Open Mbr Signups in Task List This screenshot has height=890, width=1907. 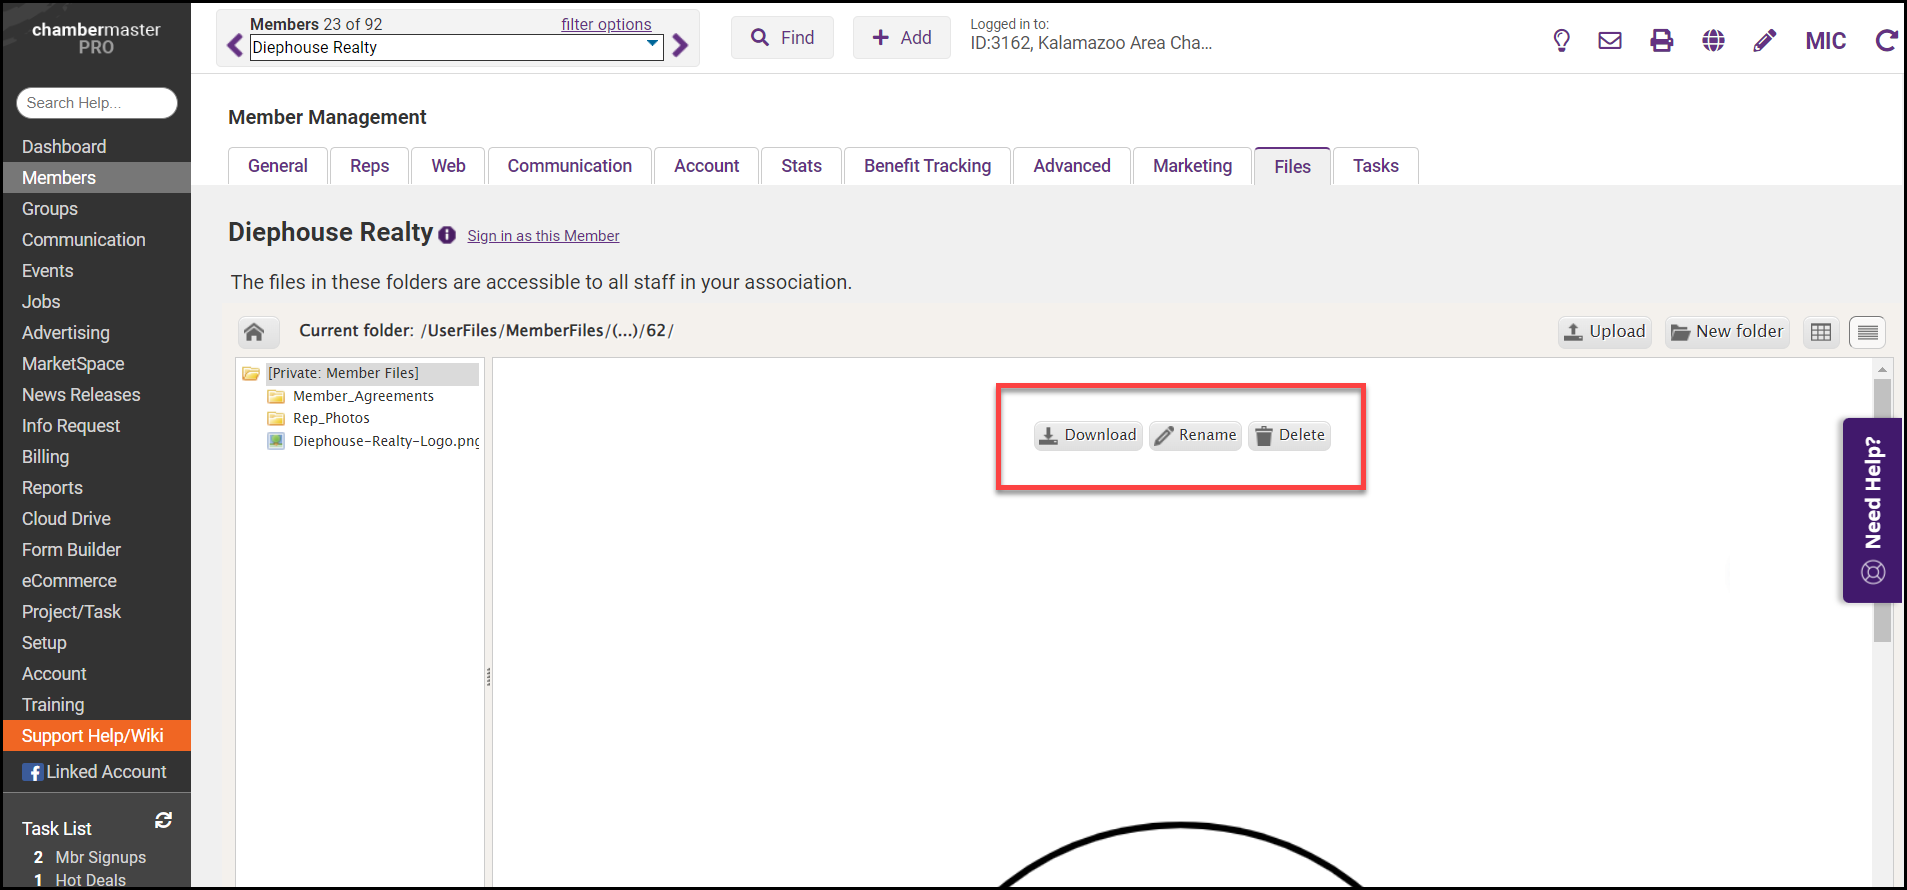100,857
